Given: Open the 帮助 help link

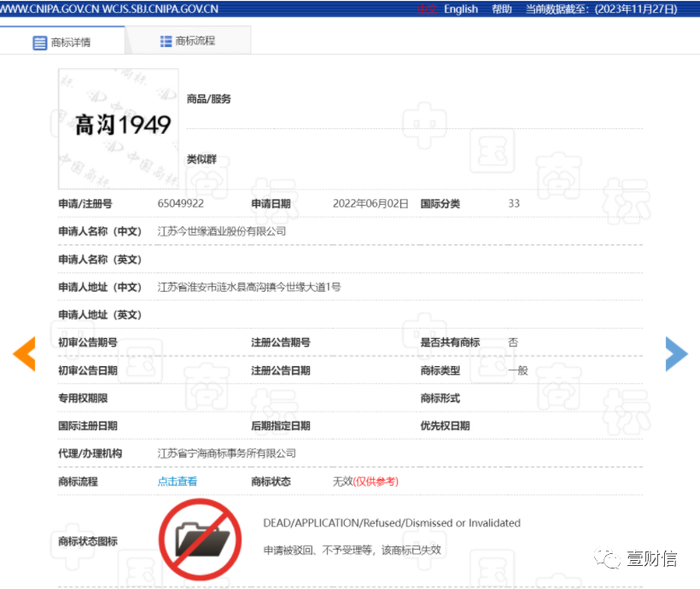Looking at the screenshot, I should pyautogui.click(x=502, y=9).
